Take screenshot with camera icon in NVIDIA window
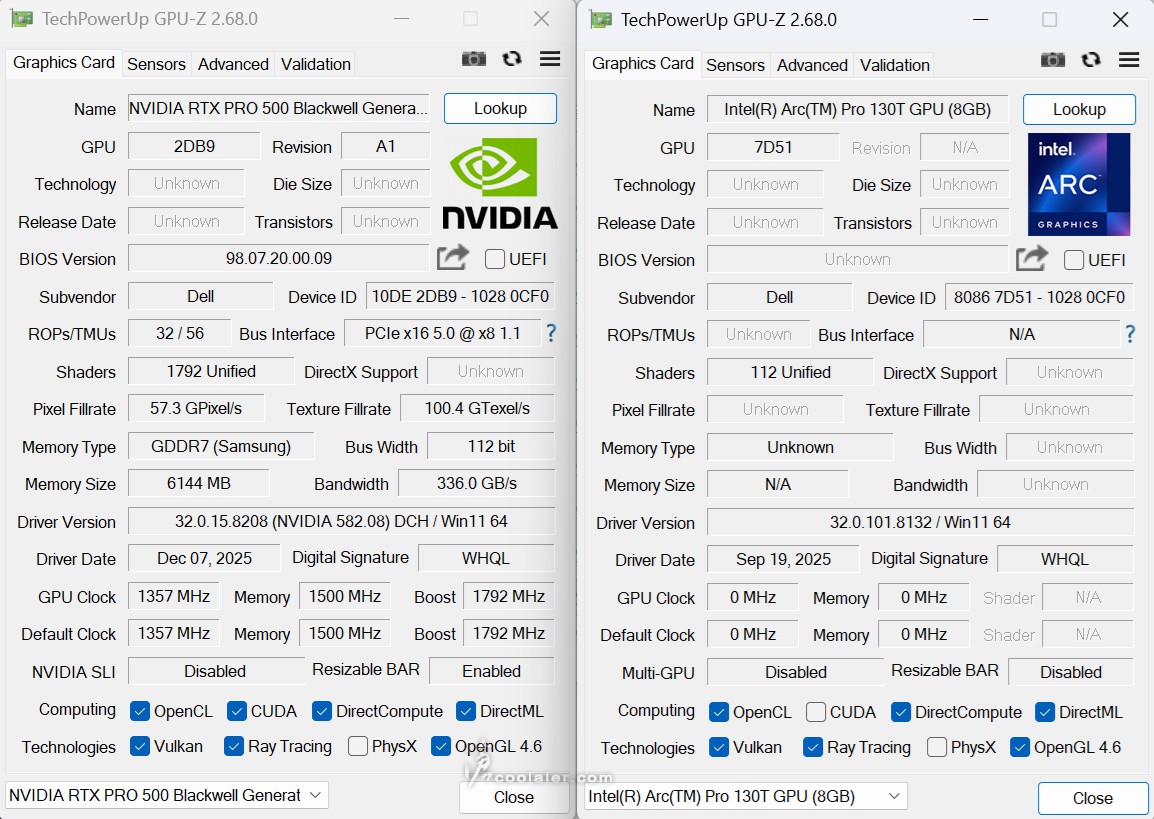The image size is (1154, 819). [x=474, y=59]
